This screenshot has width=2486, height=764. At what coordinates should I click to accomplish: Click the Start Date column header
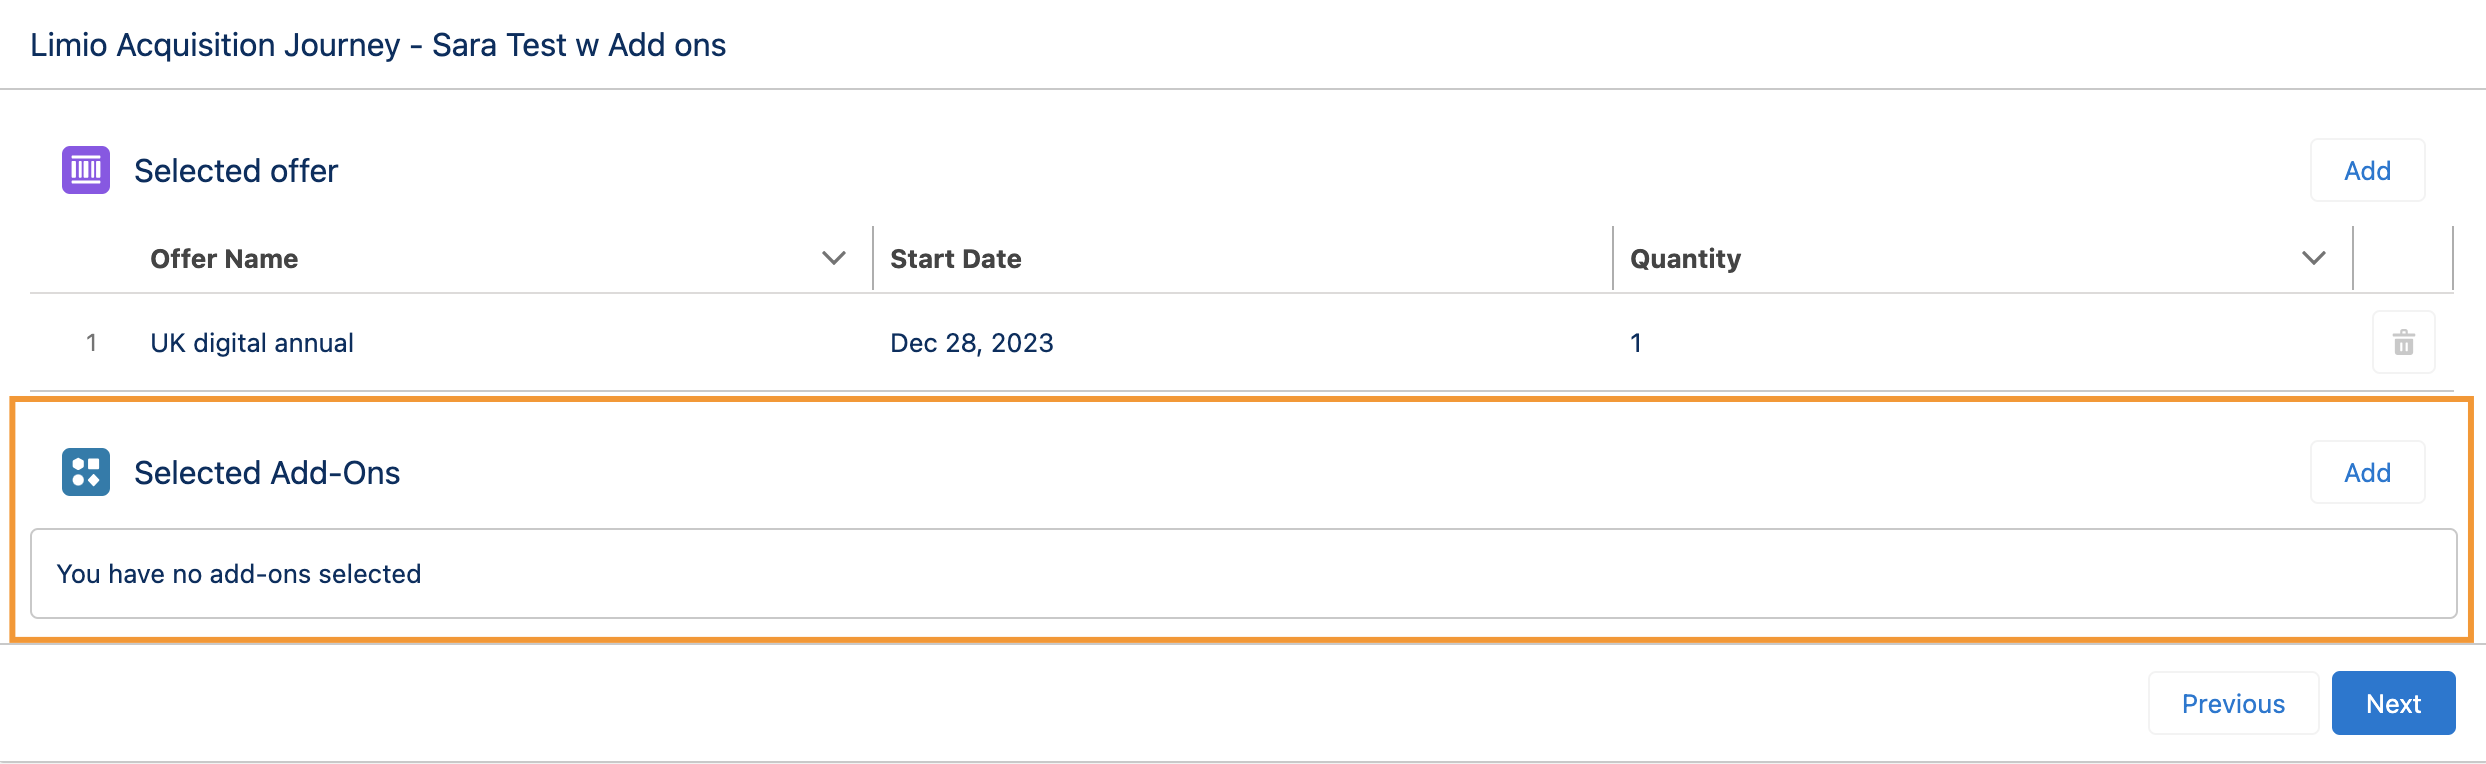tap(956, 259)
